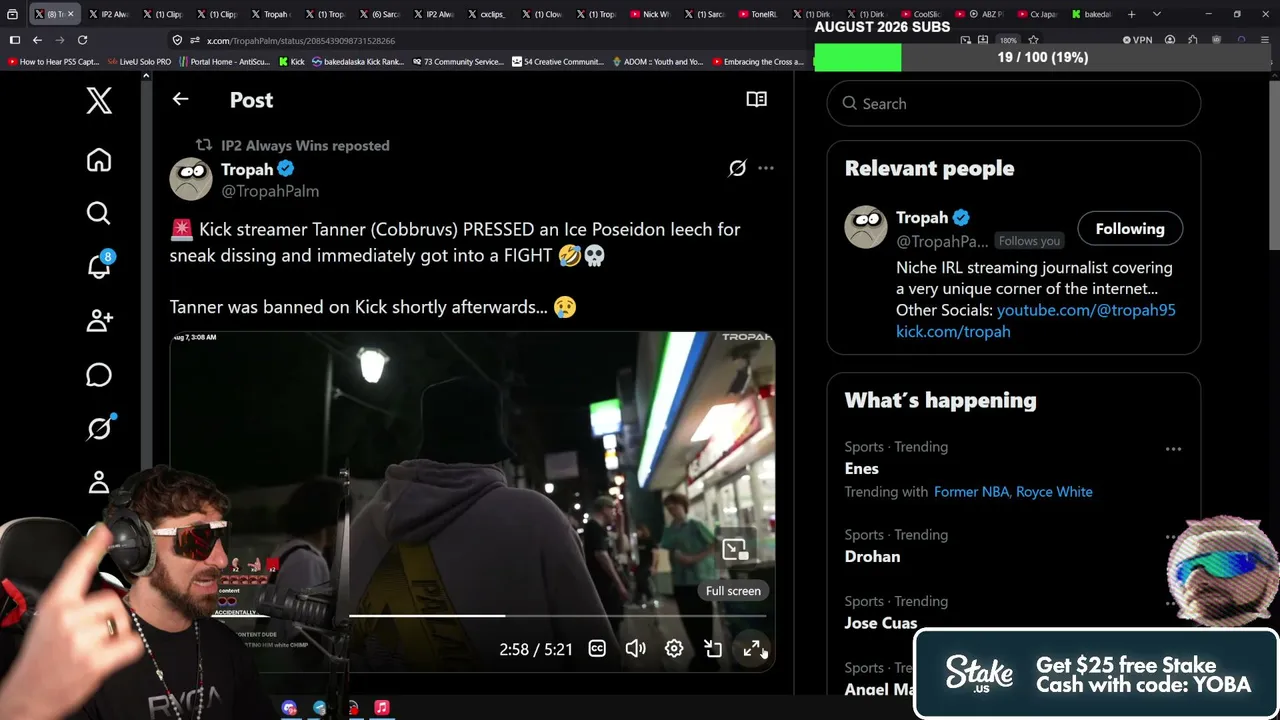
Task: Enter full screen on the video
Action: tap(752, 649)
